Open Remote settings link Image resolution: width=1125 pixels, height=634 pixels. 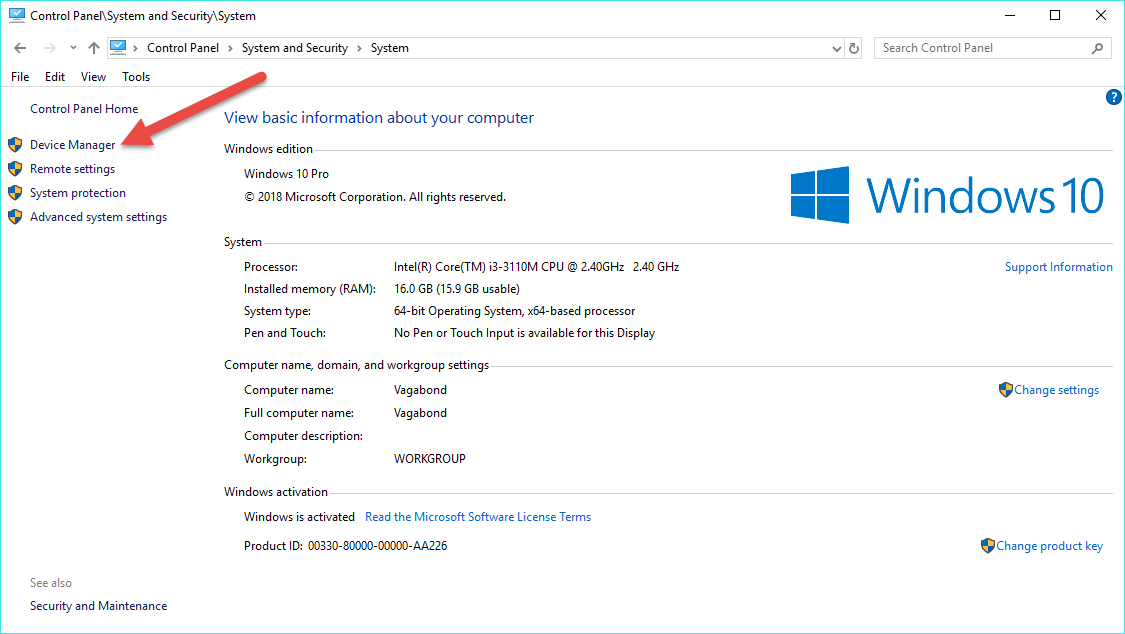click(72, 169)
